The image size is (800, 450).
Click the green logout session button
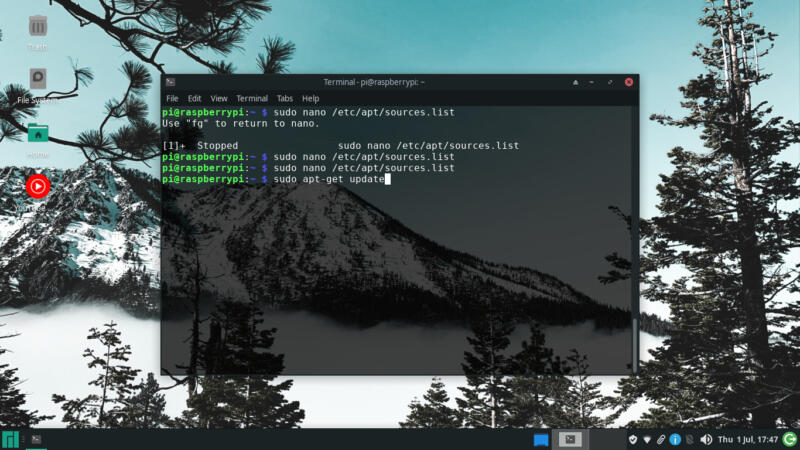click(790, 439)
